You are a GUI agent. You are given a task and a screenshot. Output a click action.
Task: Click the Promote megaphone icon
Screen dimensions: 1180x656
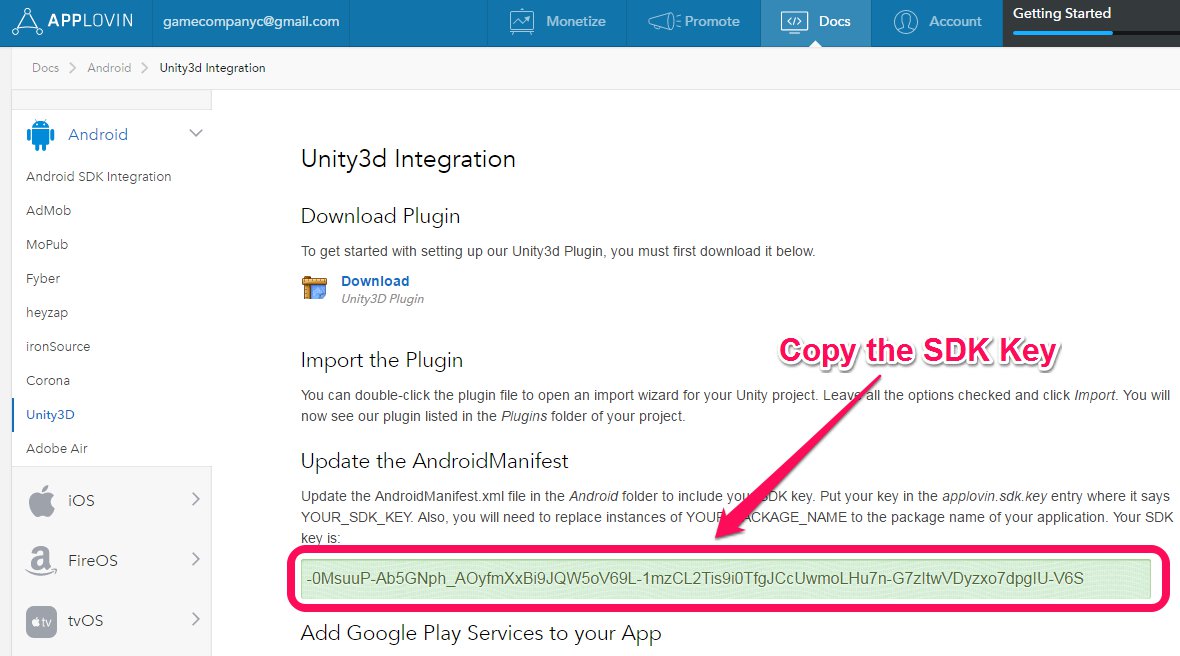click(664, 21)
